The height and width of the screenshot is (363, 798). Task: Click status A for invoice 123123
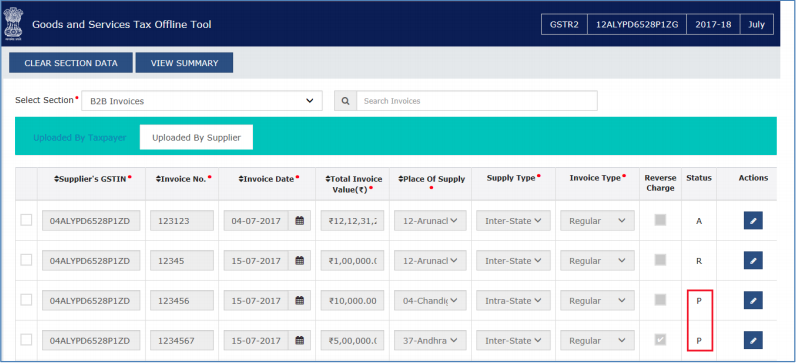click(699, 221)
